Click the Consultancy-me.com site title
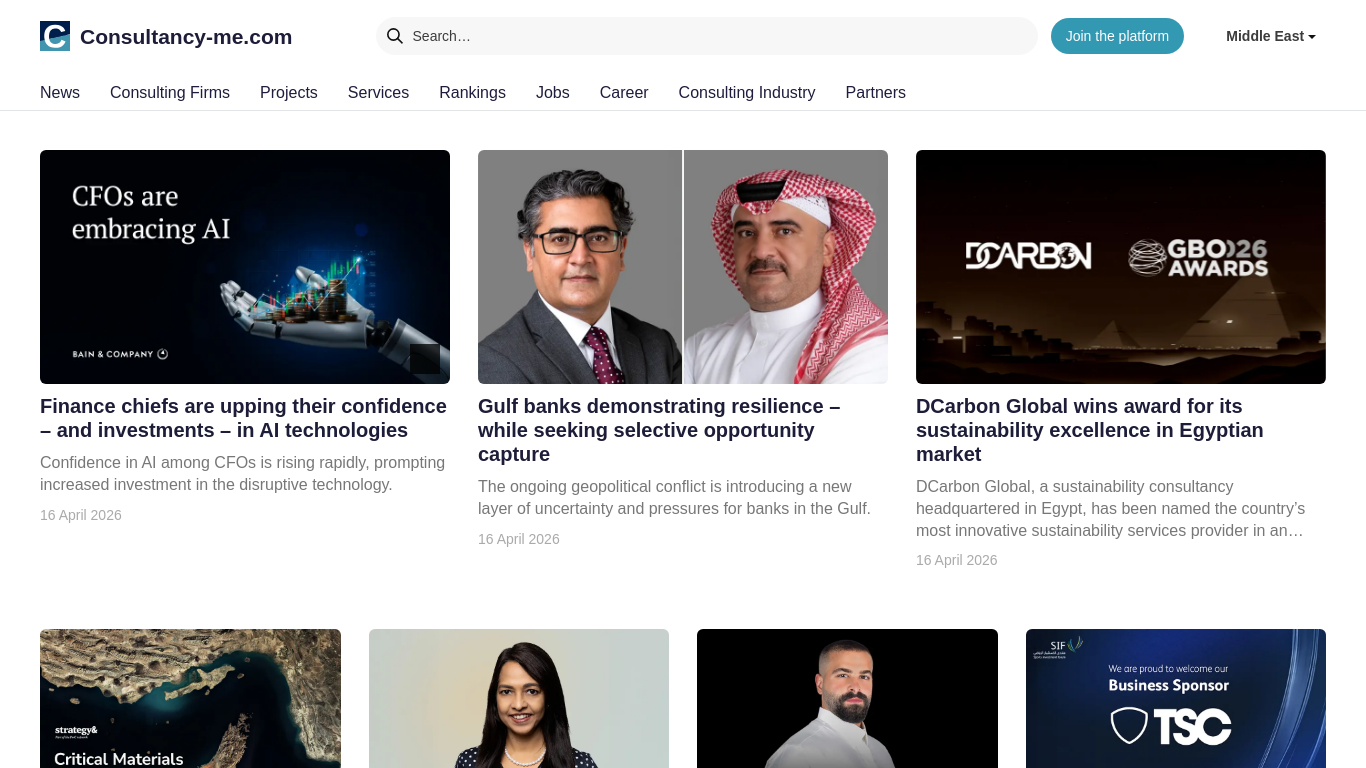This screenshot has width=1366, height=768. point(186,37)
